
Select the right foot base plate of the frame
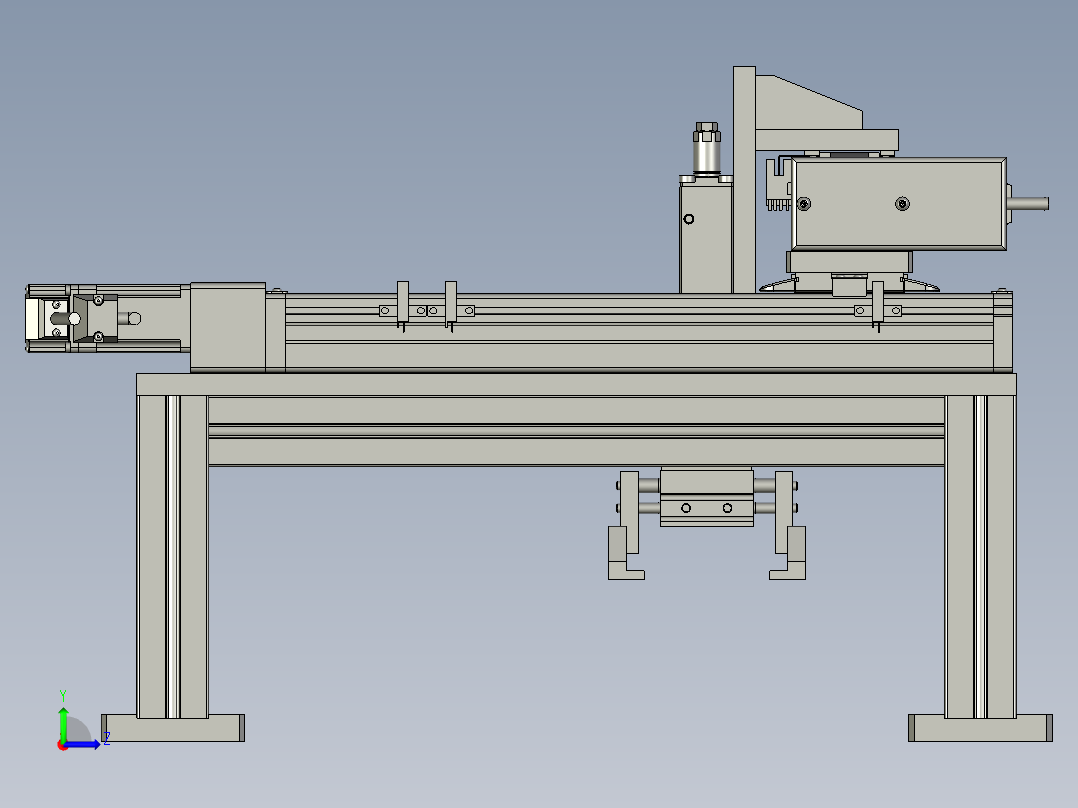pos(980,728)
